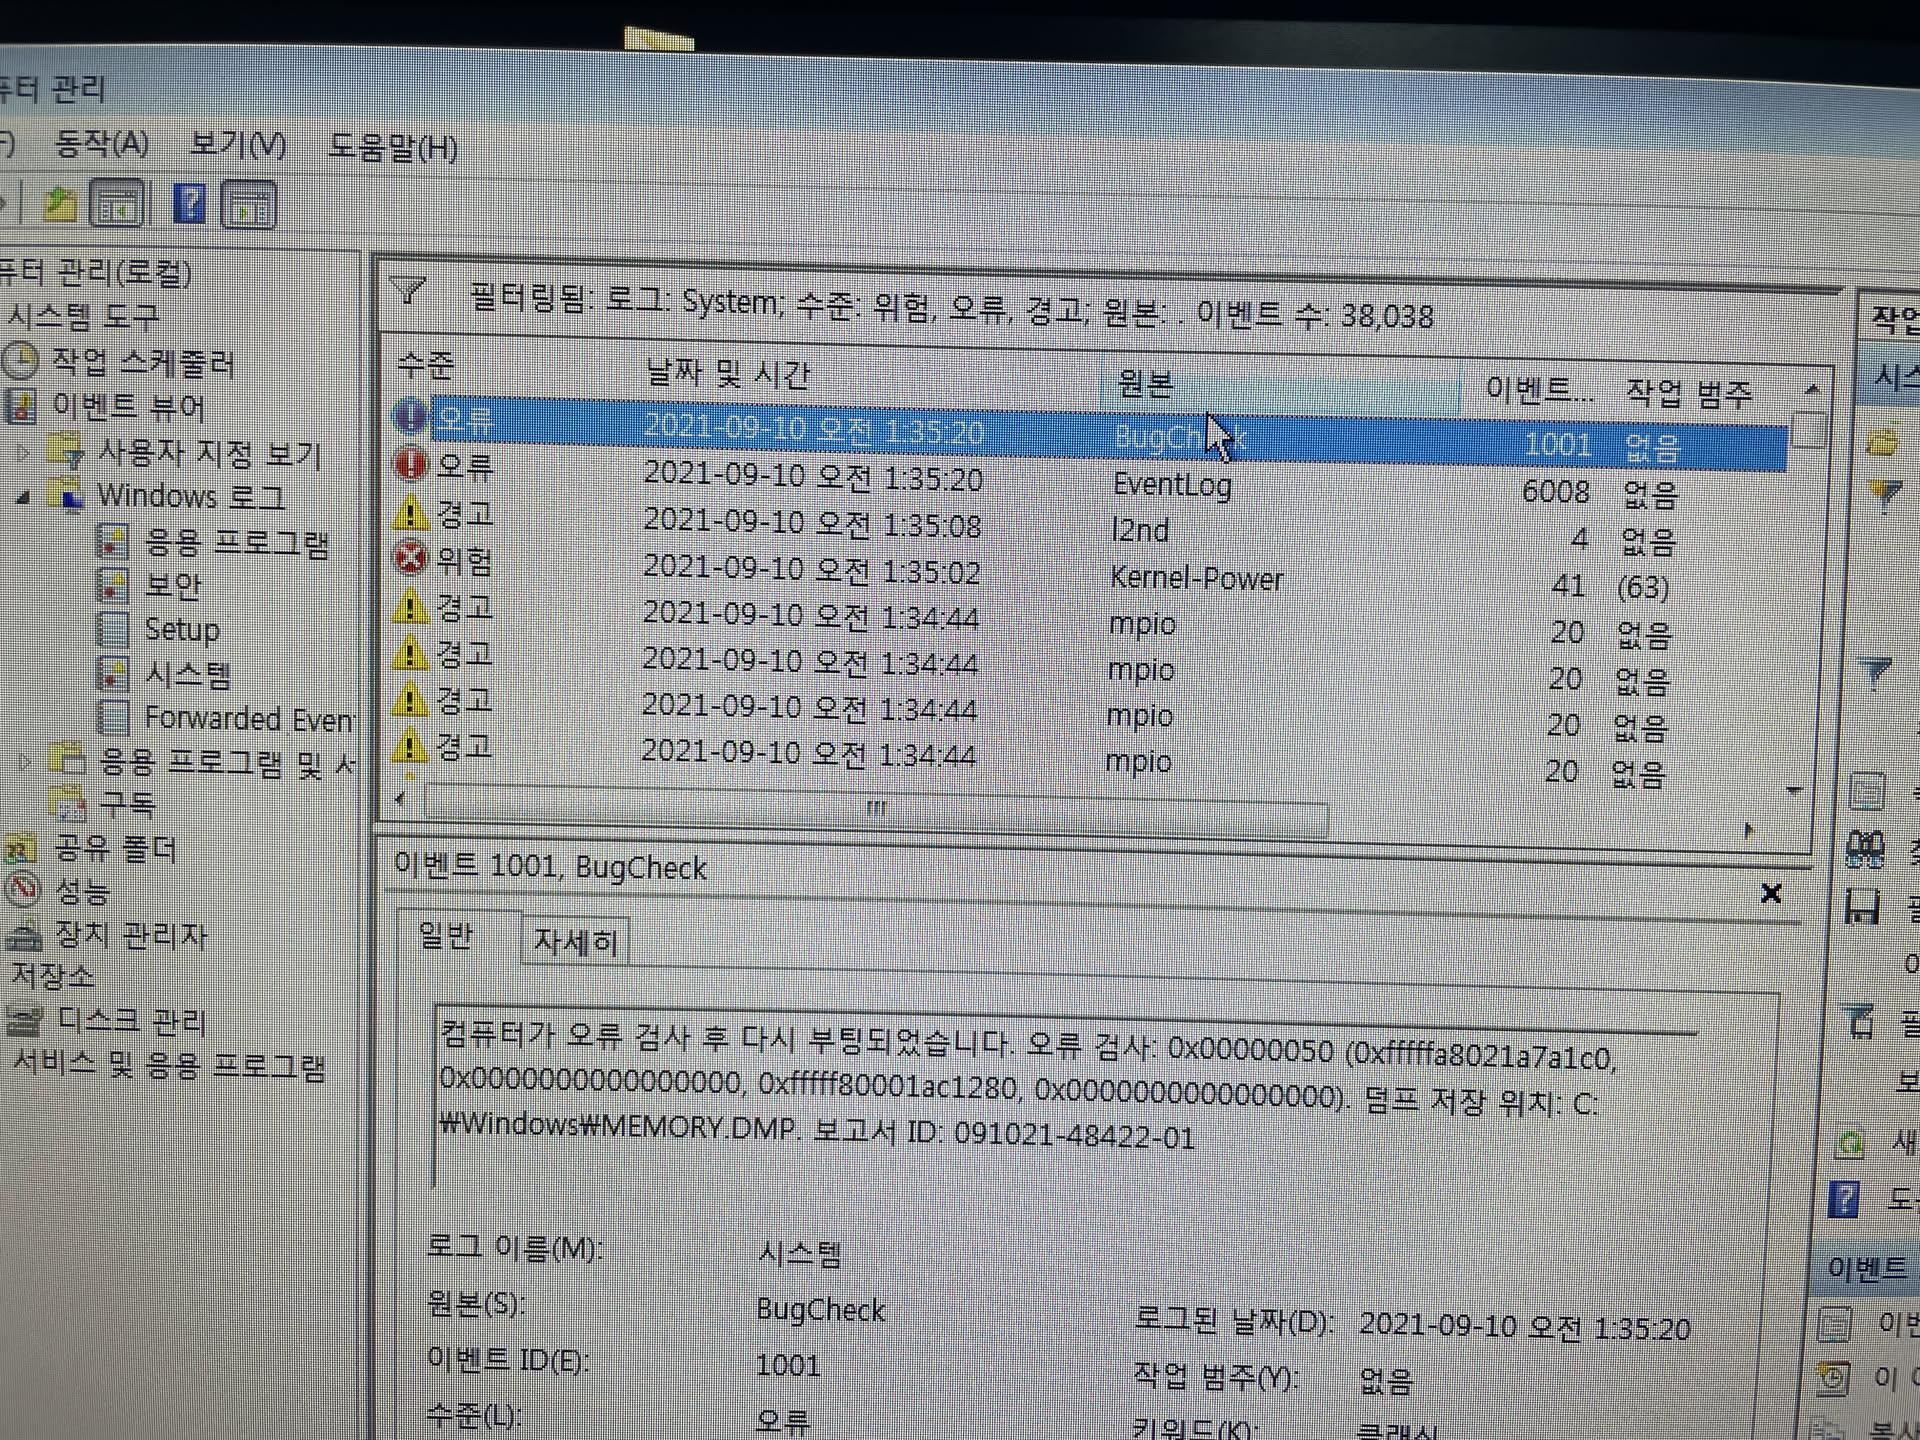Click the show/hide console tree icon
This screenshot has height=1440, width=1920.
pos(118,205)
